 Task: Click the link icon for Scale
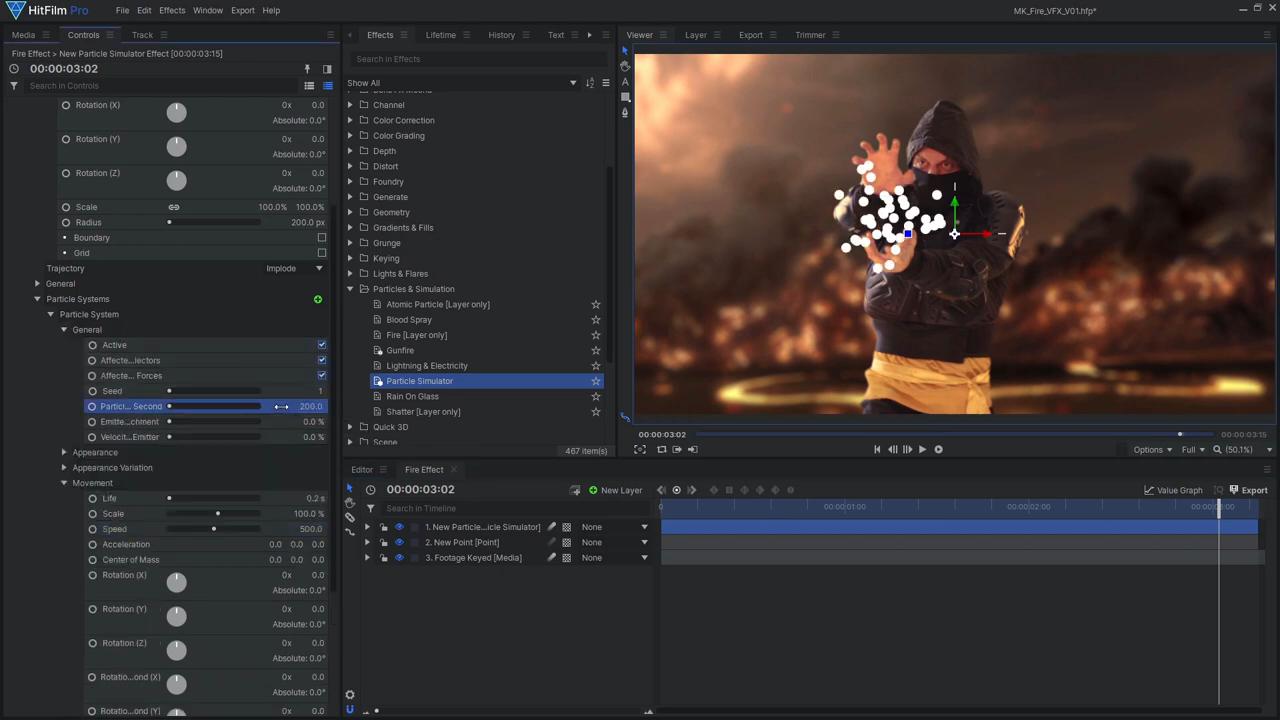(x=174, y=207)
